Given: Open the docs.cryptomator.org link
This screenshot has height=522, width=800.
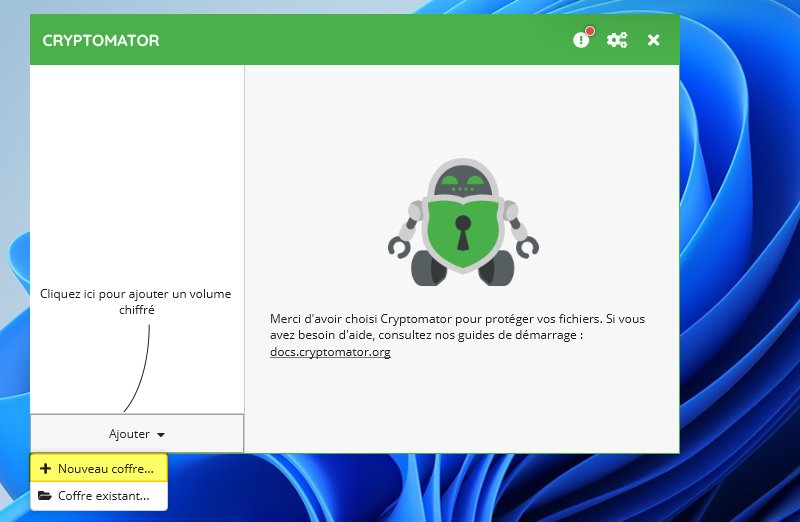Looking at the screenshot, I should click(x=330, y=352).
